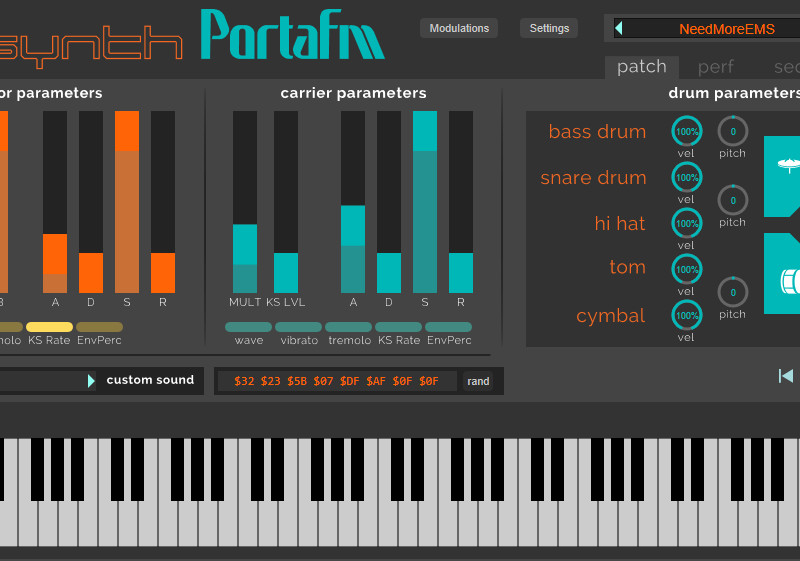Image resolution: width=800 pixels, height=561 pixels.
Task: Open the Modulations panel
Action: (459, 28)
